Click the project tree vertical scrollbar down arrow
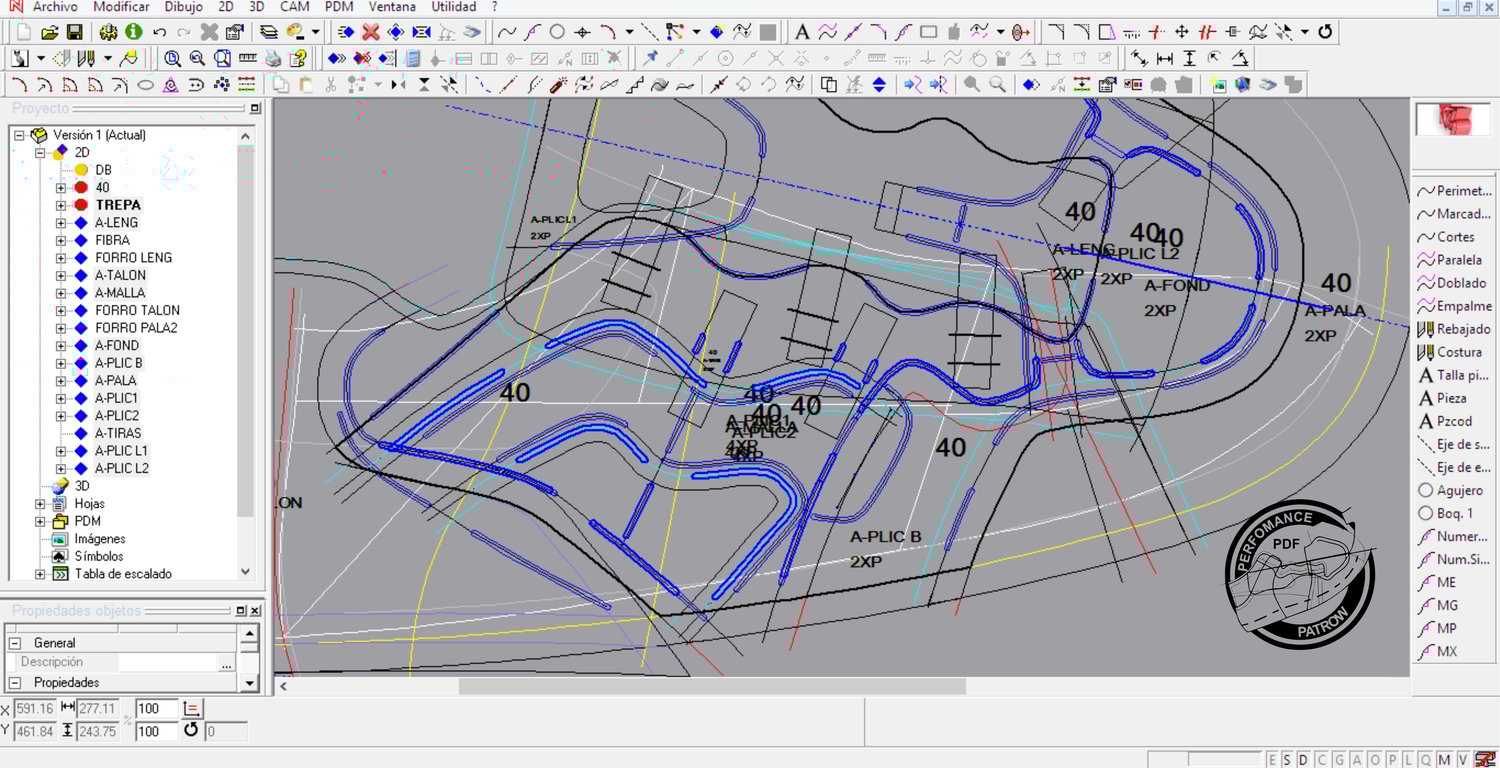 246,573
